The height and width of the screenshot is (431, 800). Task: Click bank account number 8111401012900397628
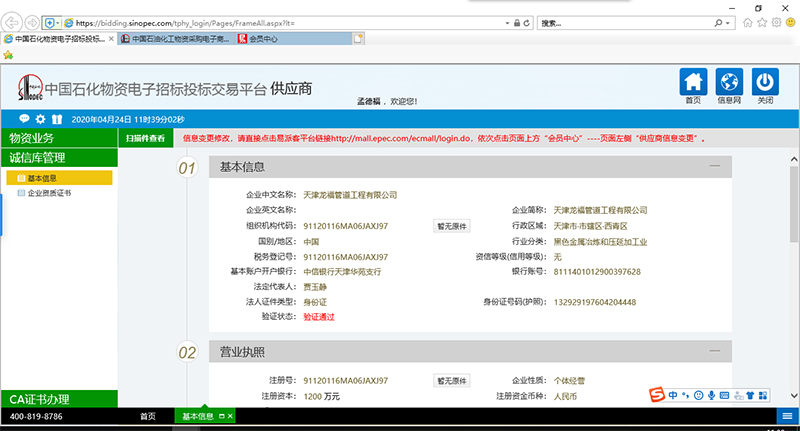[x=597, y=272]
